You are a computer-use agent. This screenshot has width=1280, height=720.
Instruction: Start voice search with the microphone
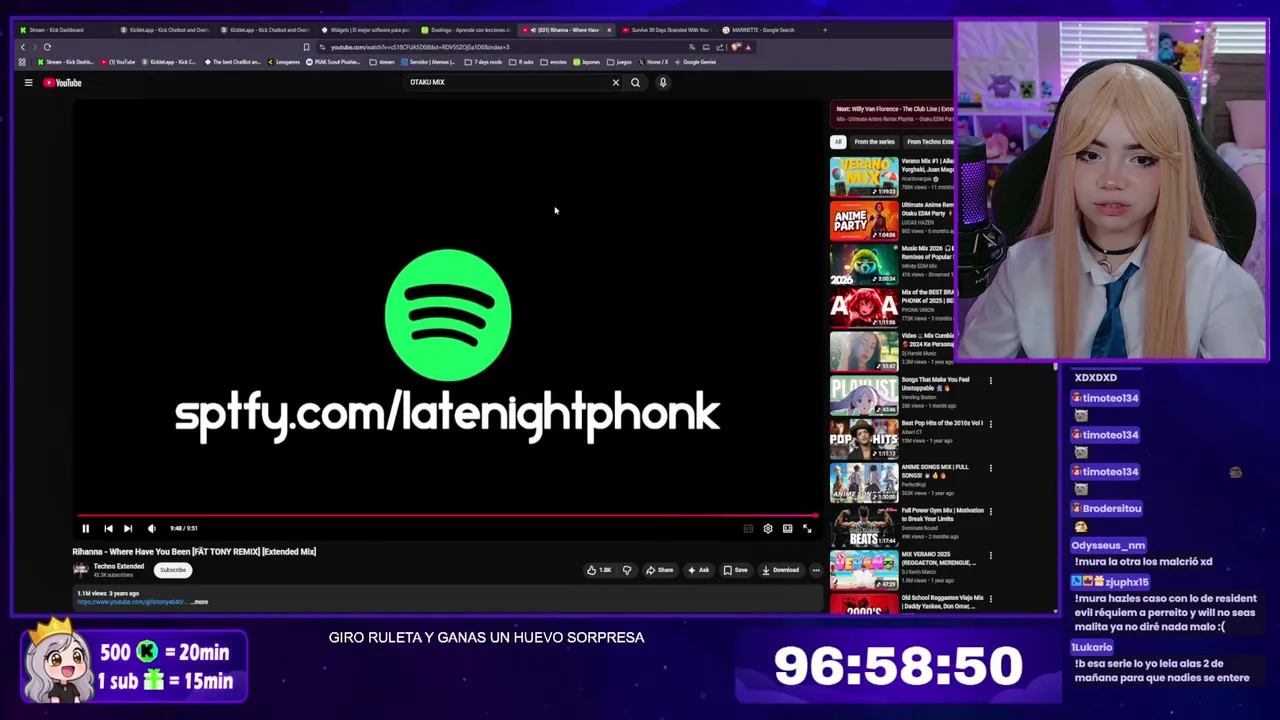(662, 82)
